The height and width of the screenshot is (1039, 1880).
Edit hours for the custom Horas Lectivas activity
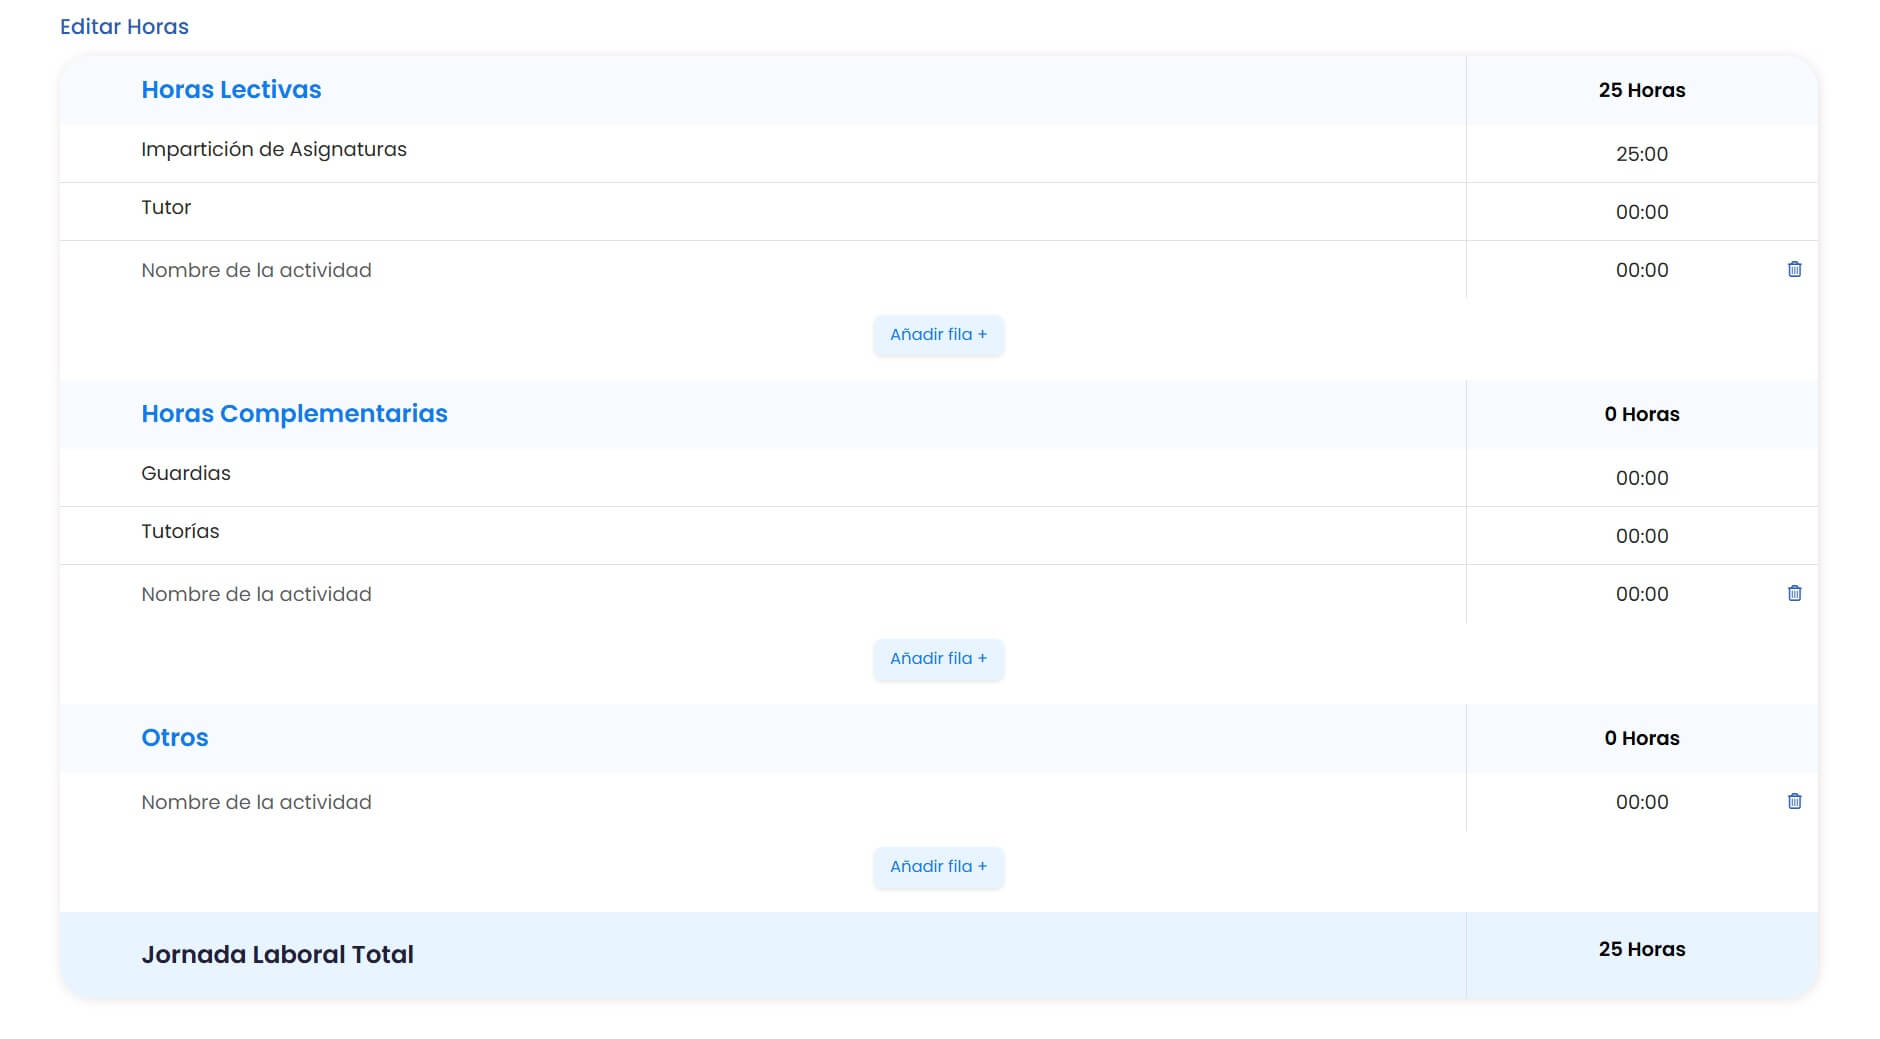coord(1642,270)
